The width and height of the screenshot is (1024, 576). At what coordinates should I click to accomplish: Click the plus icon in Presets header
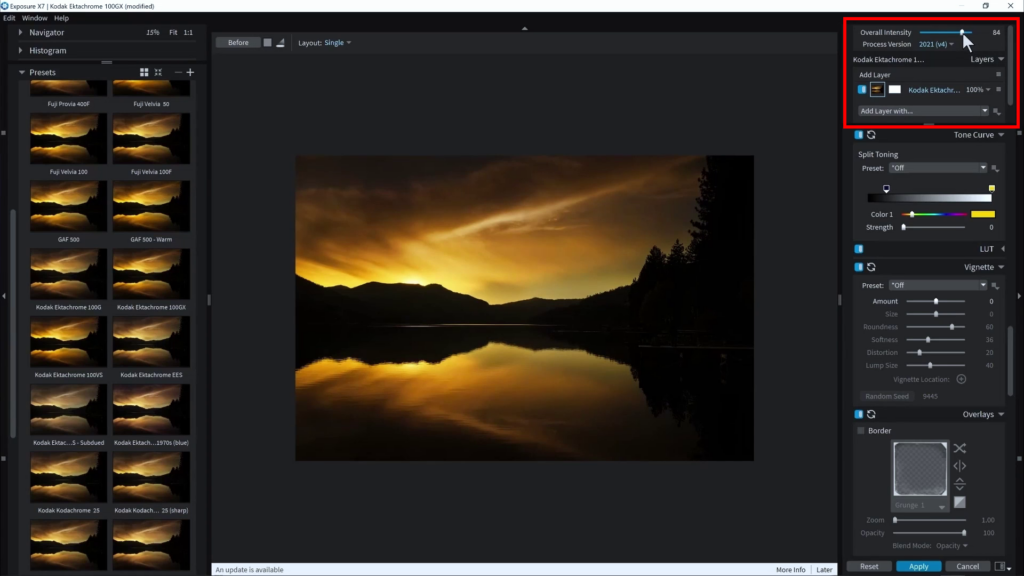point(190,72)
